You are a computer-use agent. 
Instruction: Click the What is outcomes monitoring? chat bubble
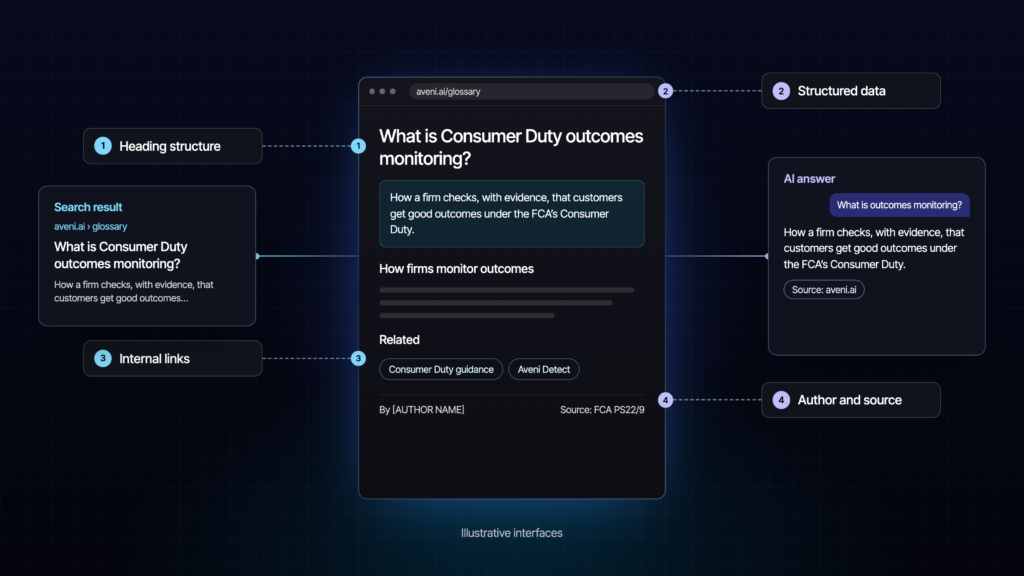point(899,205)
